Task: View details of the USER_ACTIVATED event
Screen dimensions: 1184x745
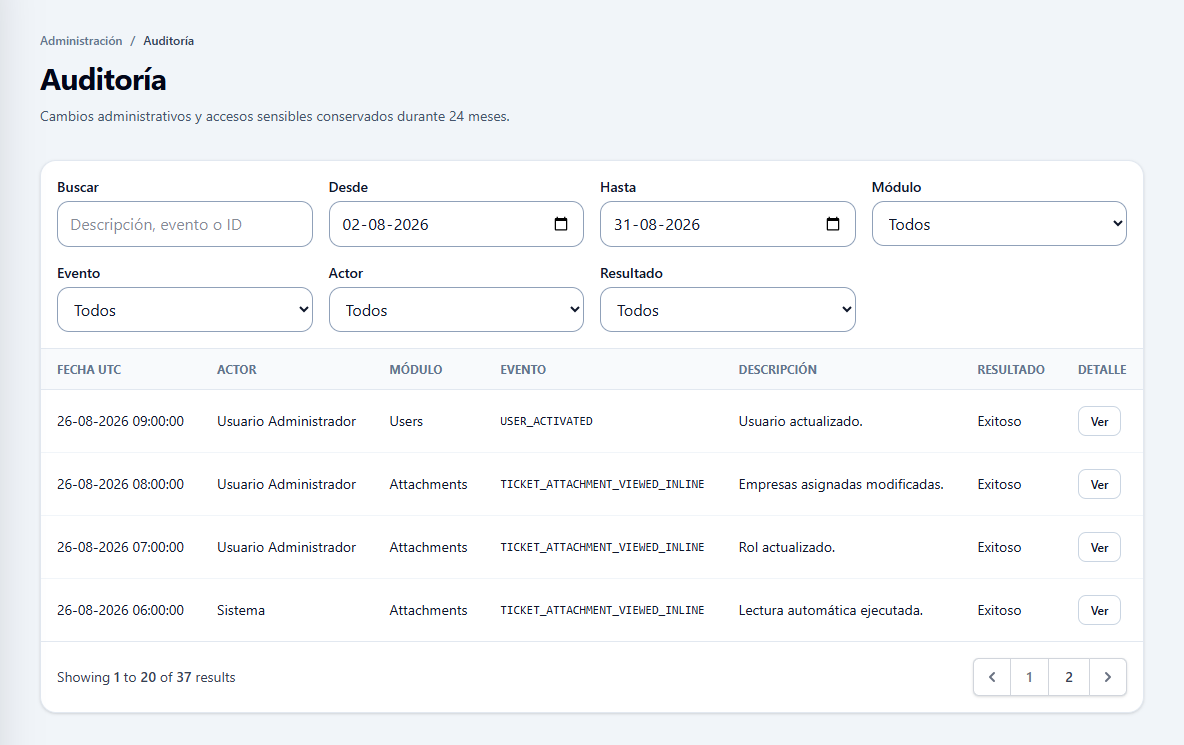Action: click(1099, 421)
